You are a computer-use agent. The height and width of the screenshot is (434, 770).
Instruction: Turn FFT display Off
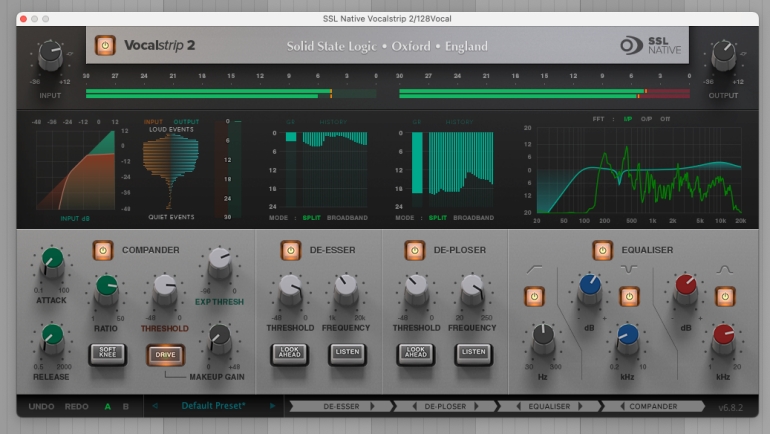665,119
